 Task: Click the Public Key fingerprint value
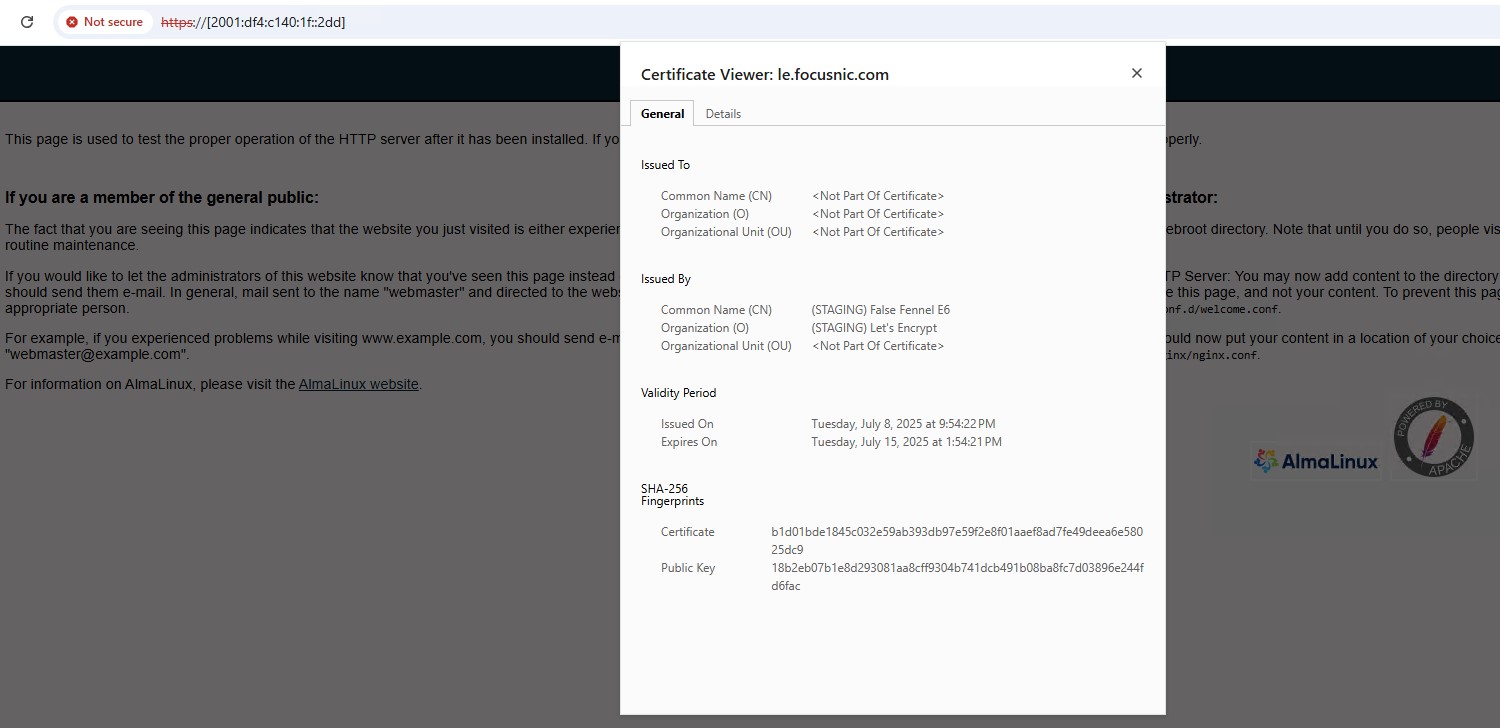(956, 577)
